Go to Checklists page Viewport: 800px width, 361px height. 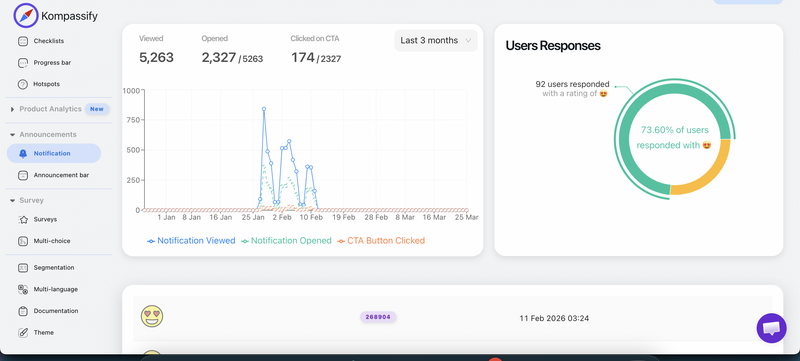(x=48, y=41)
